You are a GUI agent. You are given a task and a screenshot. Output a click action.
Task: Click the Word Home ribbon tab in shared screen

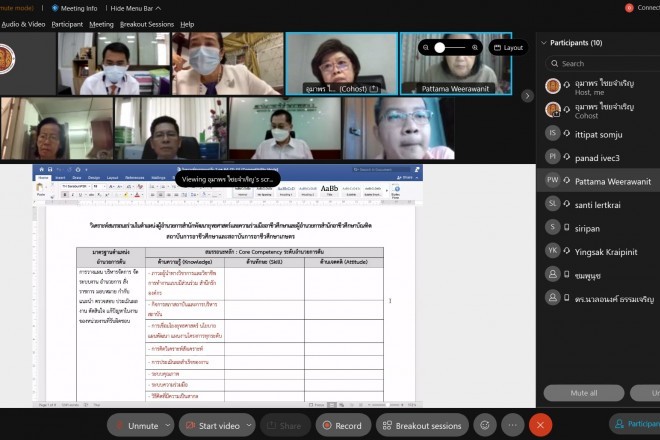tap(43, 178)
